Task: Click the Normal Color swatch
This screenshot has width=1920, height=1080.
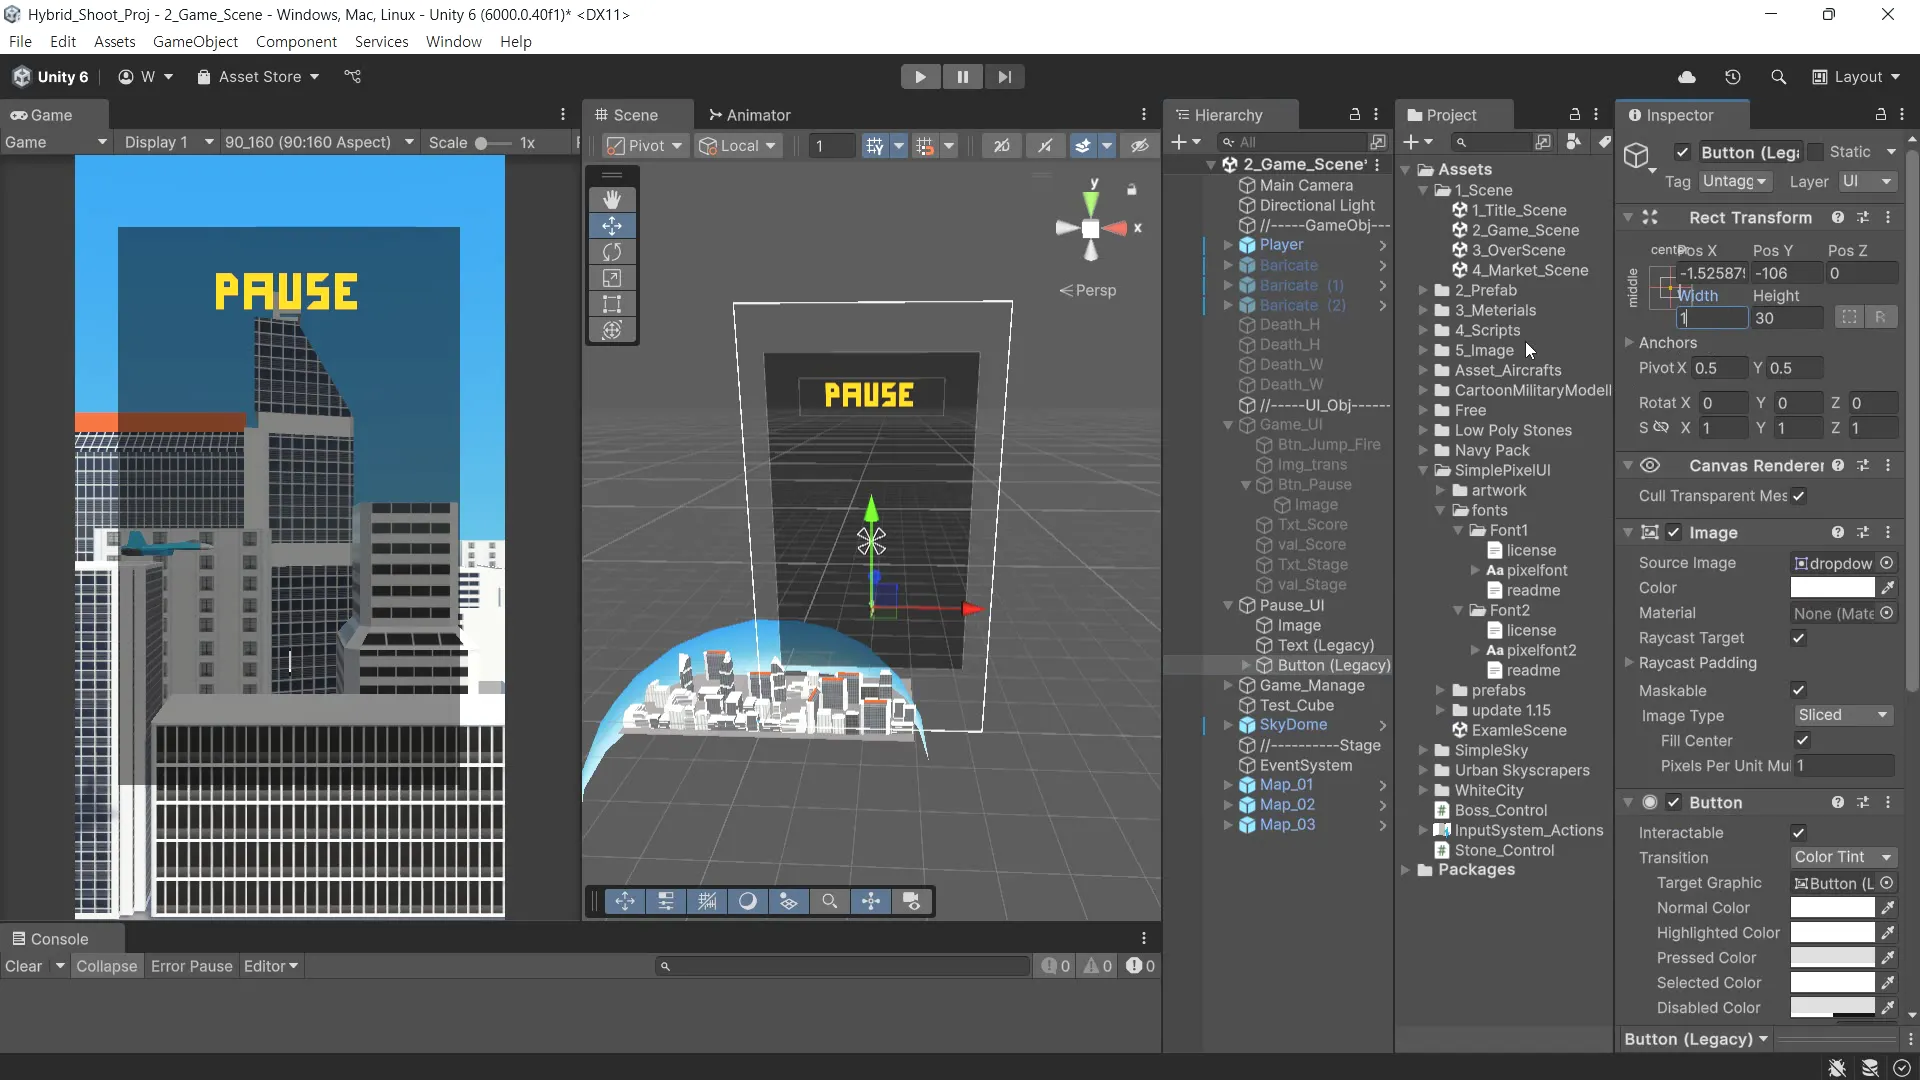Action: (x=1832, y=908)
